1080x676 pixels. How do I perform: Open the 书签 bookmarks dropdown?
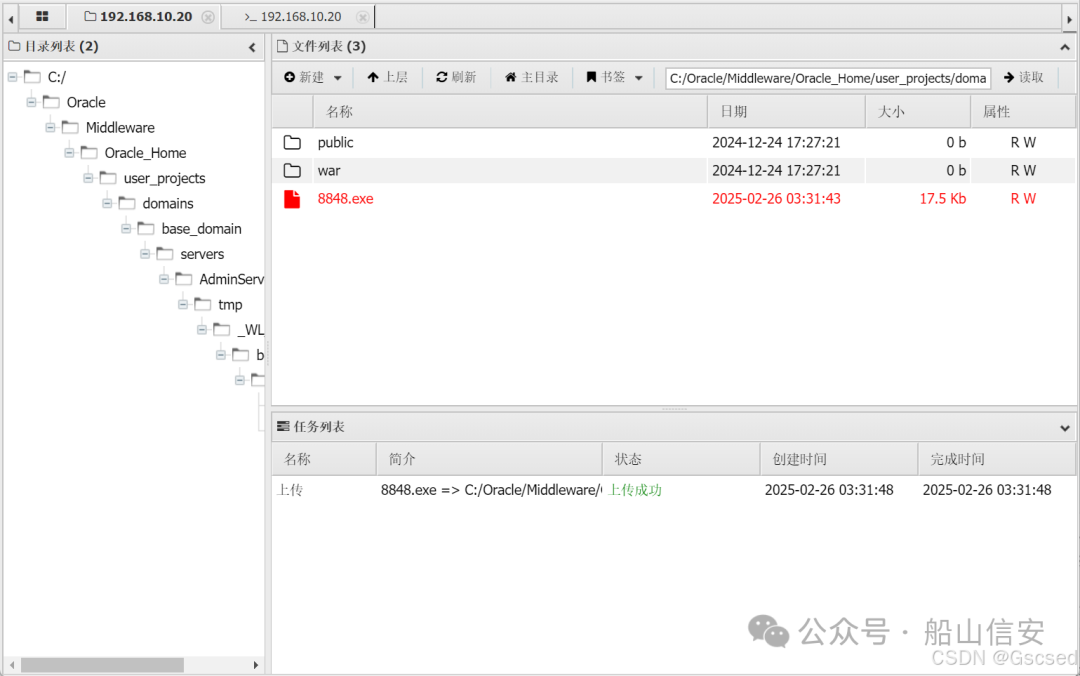pyautogui.click(x=614, y=77)
